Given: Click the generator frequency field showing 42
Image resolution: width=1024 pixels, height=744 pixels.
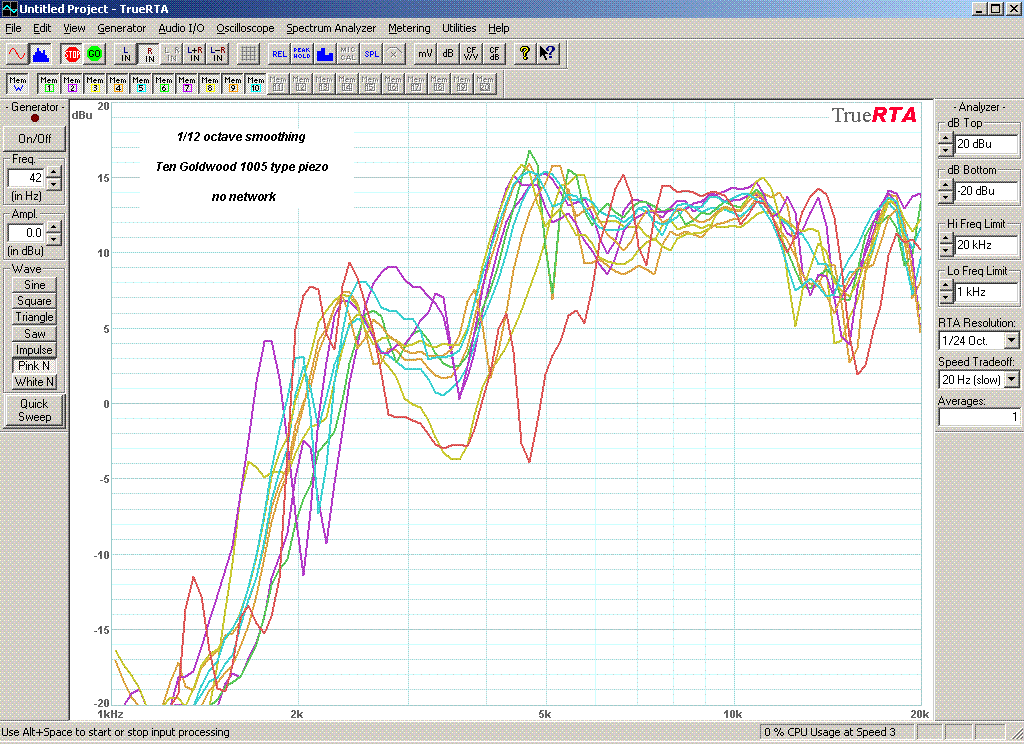Looking at the screenshot, I should [26, 178].
